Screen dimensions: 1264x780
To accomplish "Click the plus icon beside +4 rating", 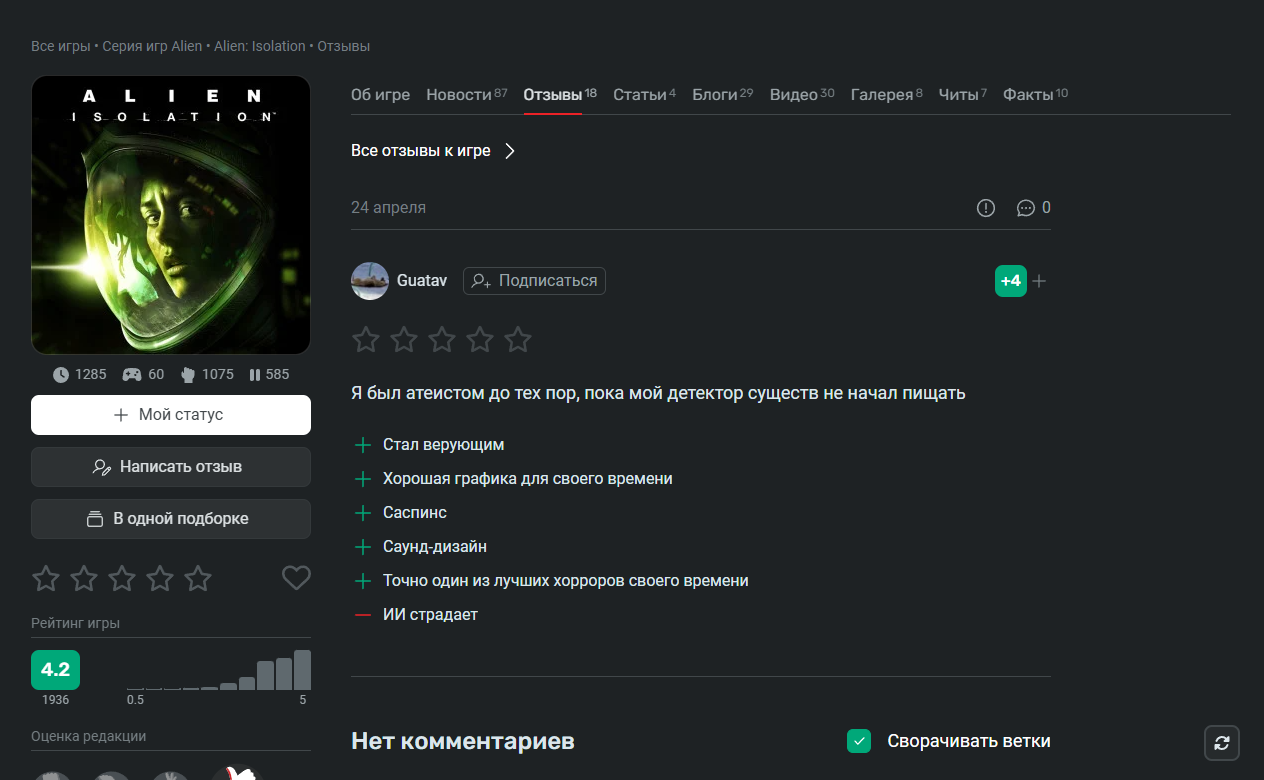I will tap(1039, 281).
